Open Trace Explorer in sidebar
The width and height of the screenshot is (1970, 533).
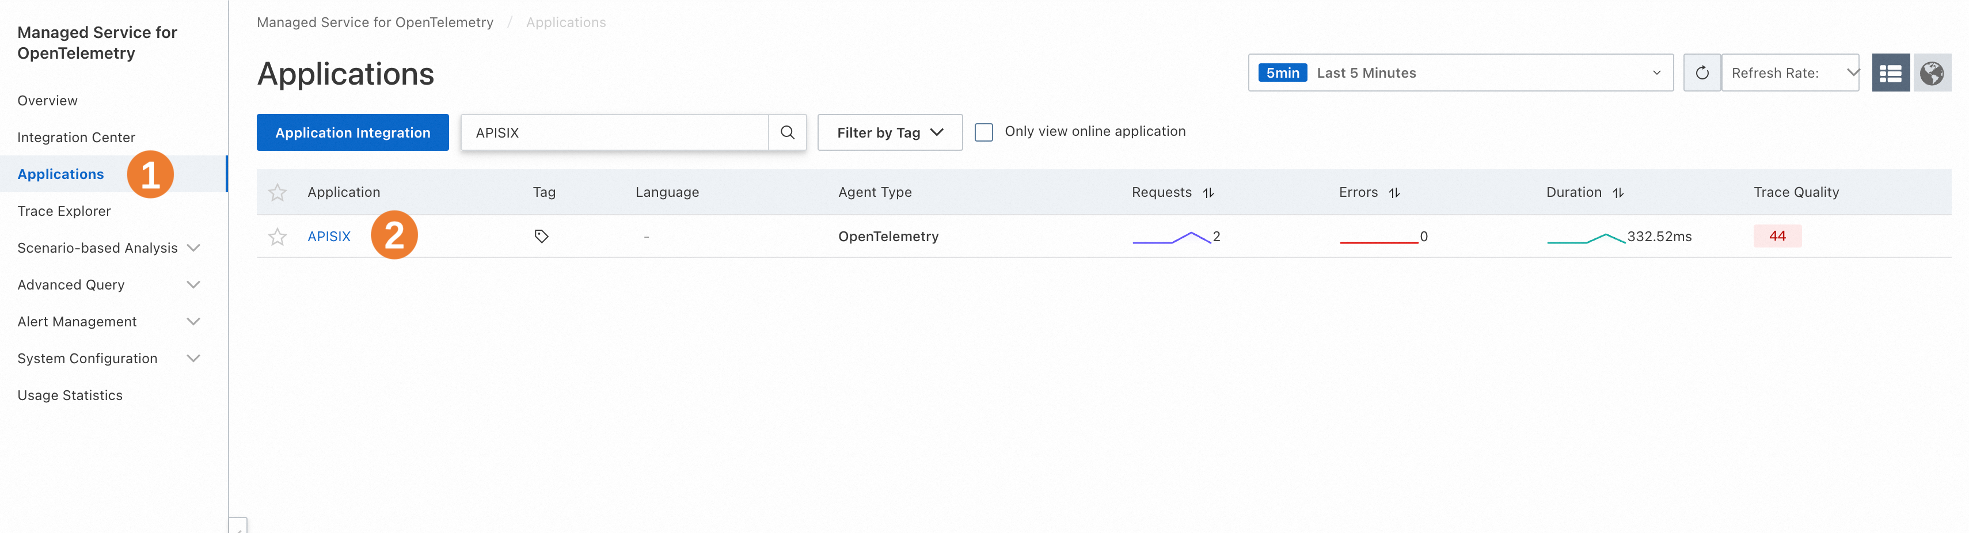coord(64,211)
